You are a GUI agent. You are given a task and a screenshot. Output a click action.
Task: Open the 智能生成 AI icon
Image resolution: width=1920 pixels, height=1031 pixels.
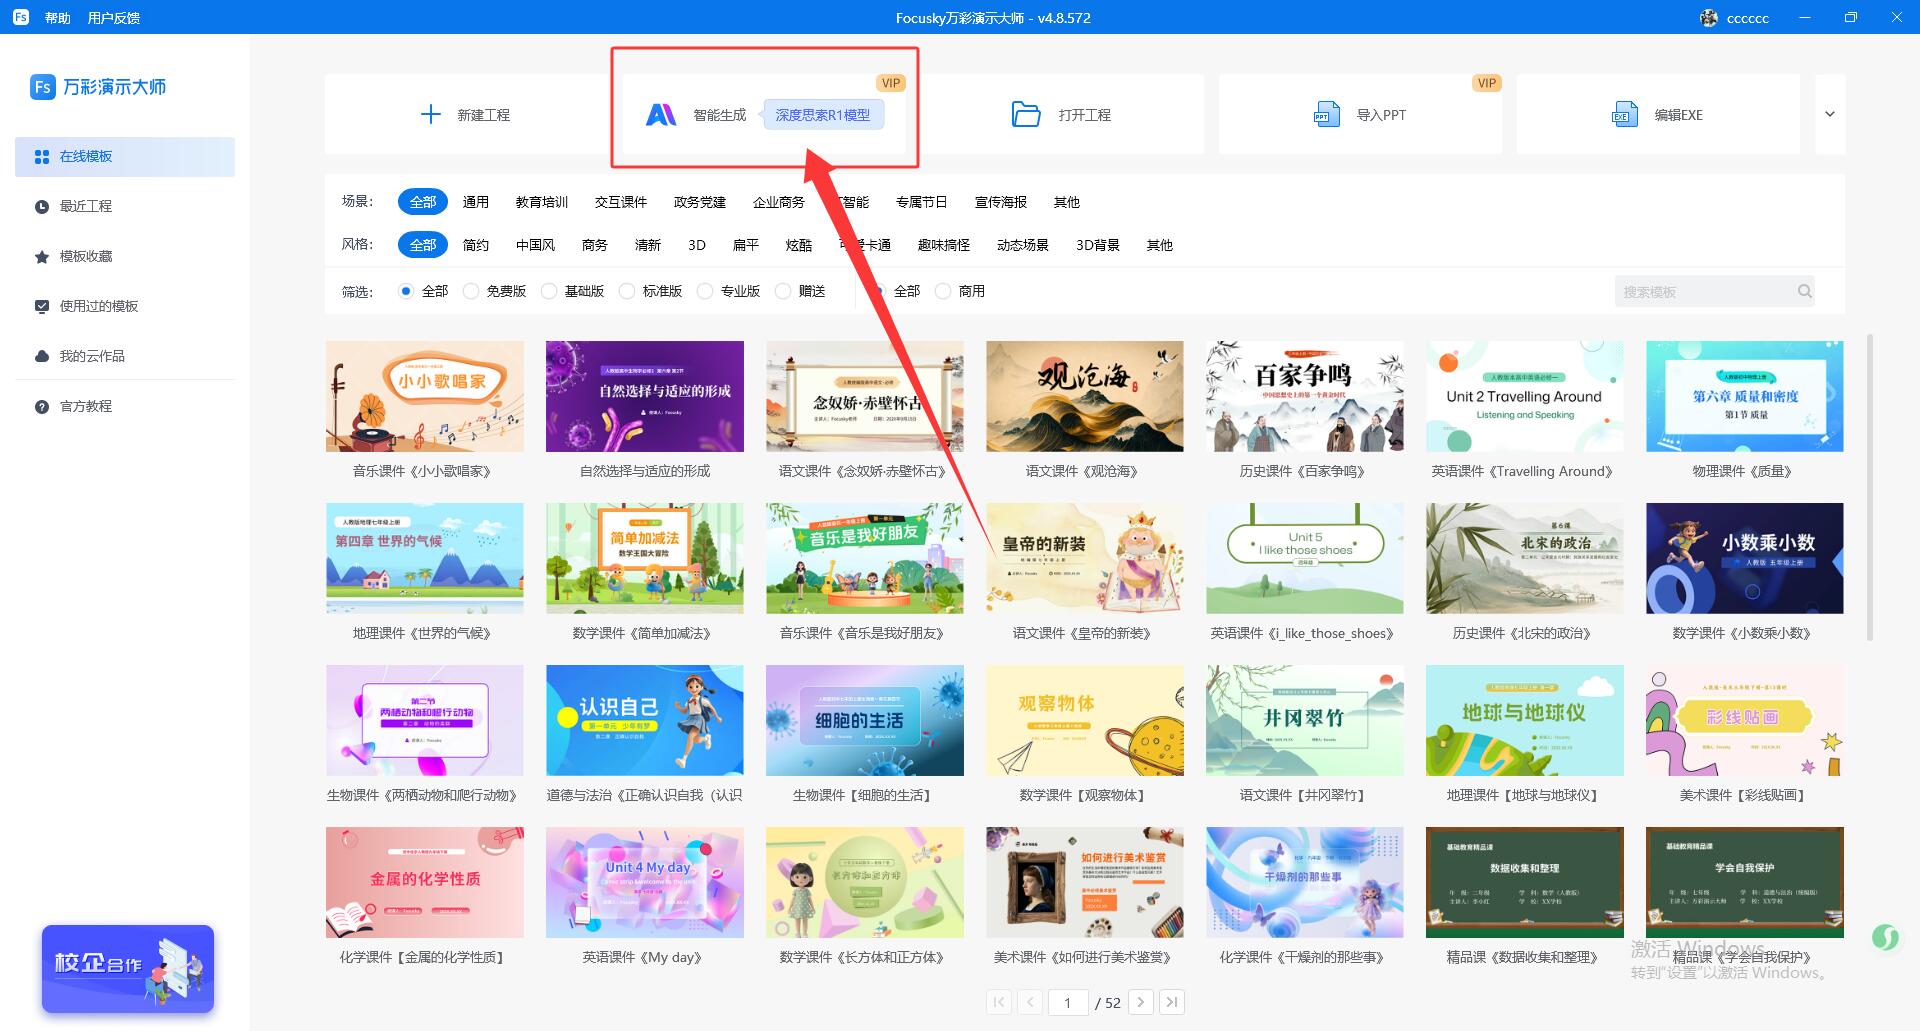coord(660,115)
